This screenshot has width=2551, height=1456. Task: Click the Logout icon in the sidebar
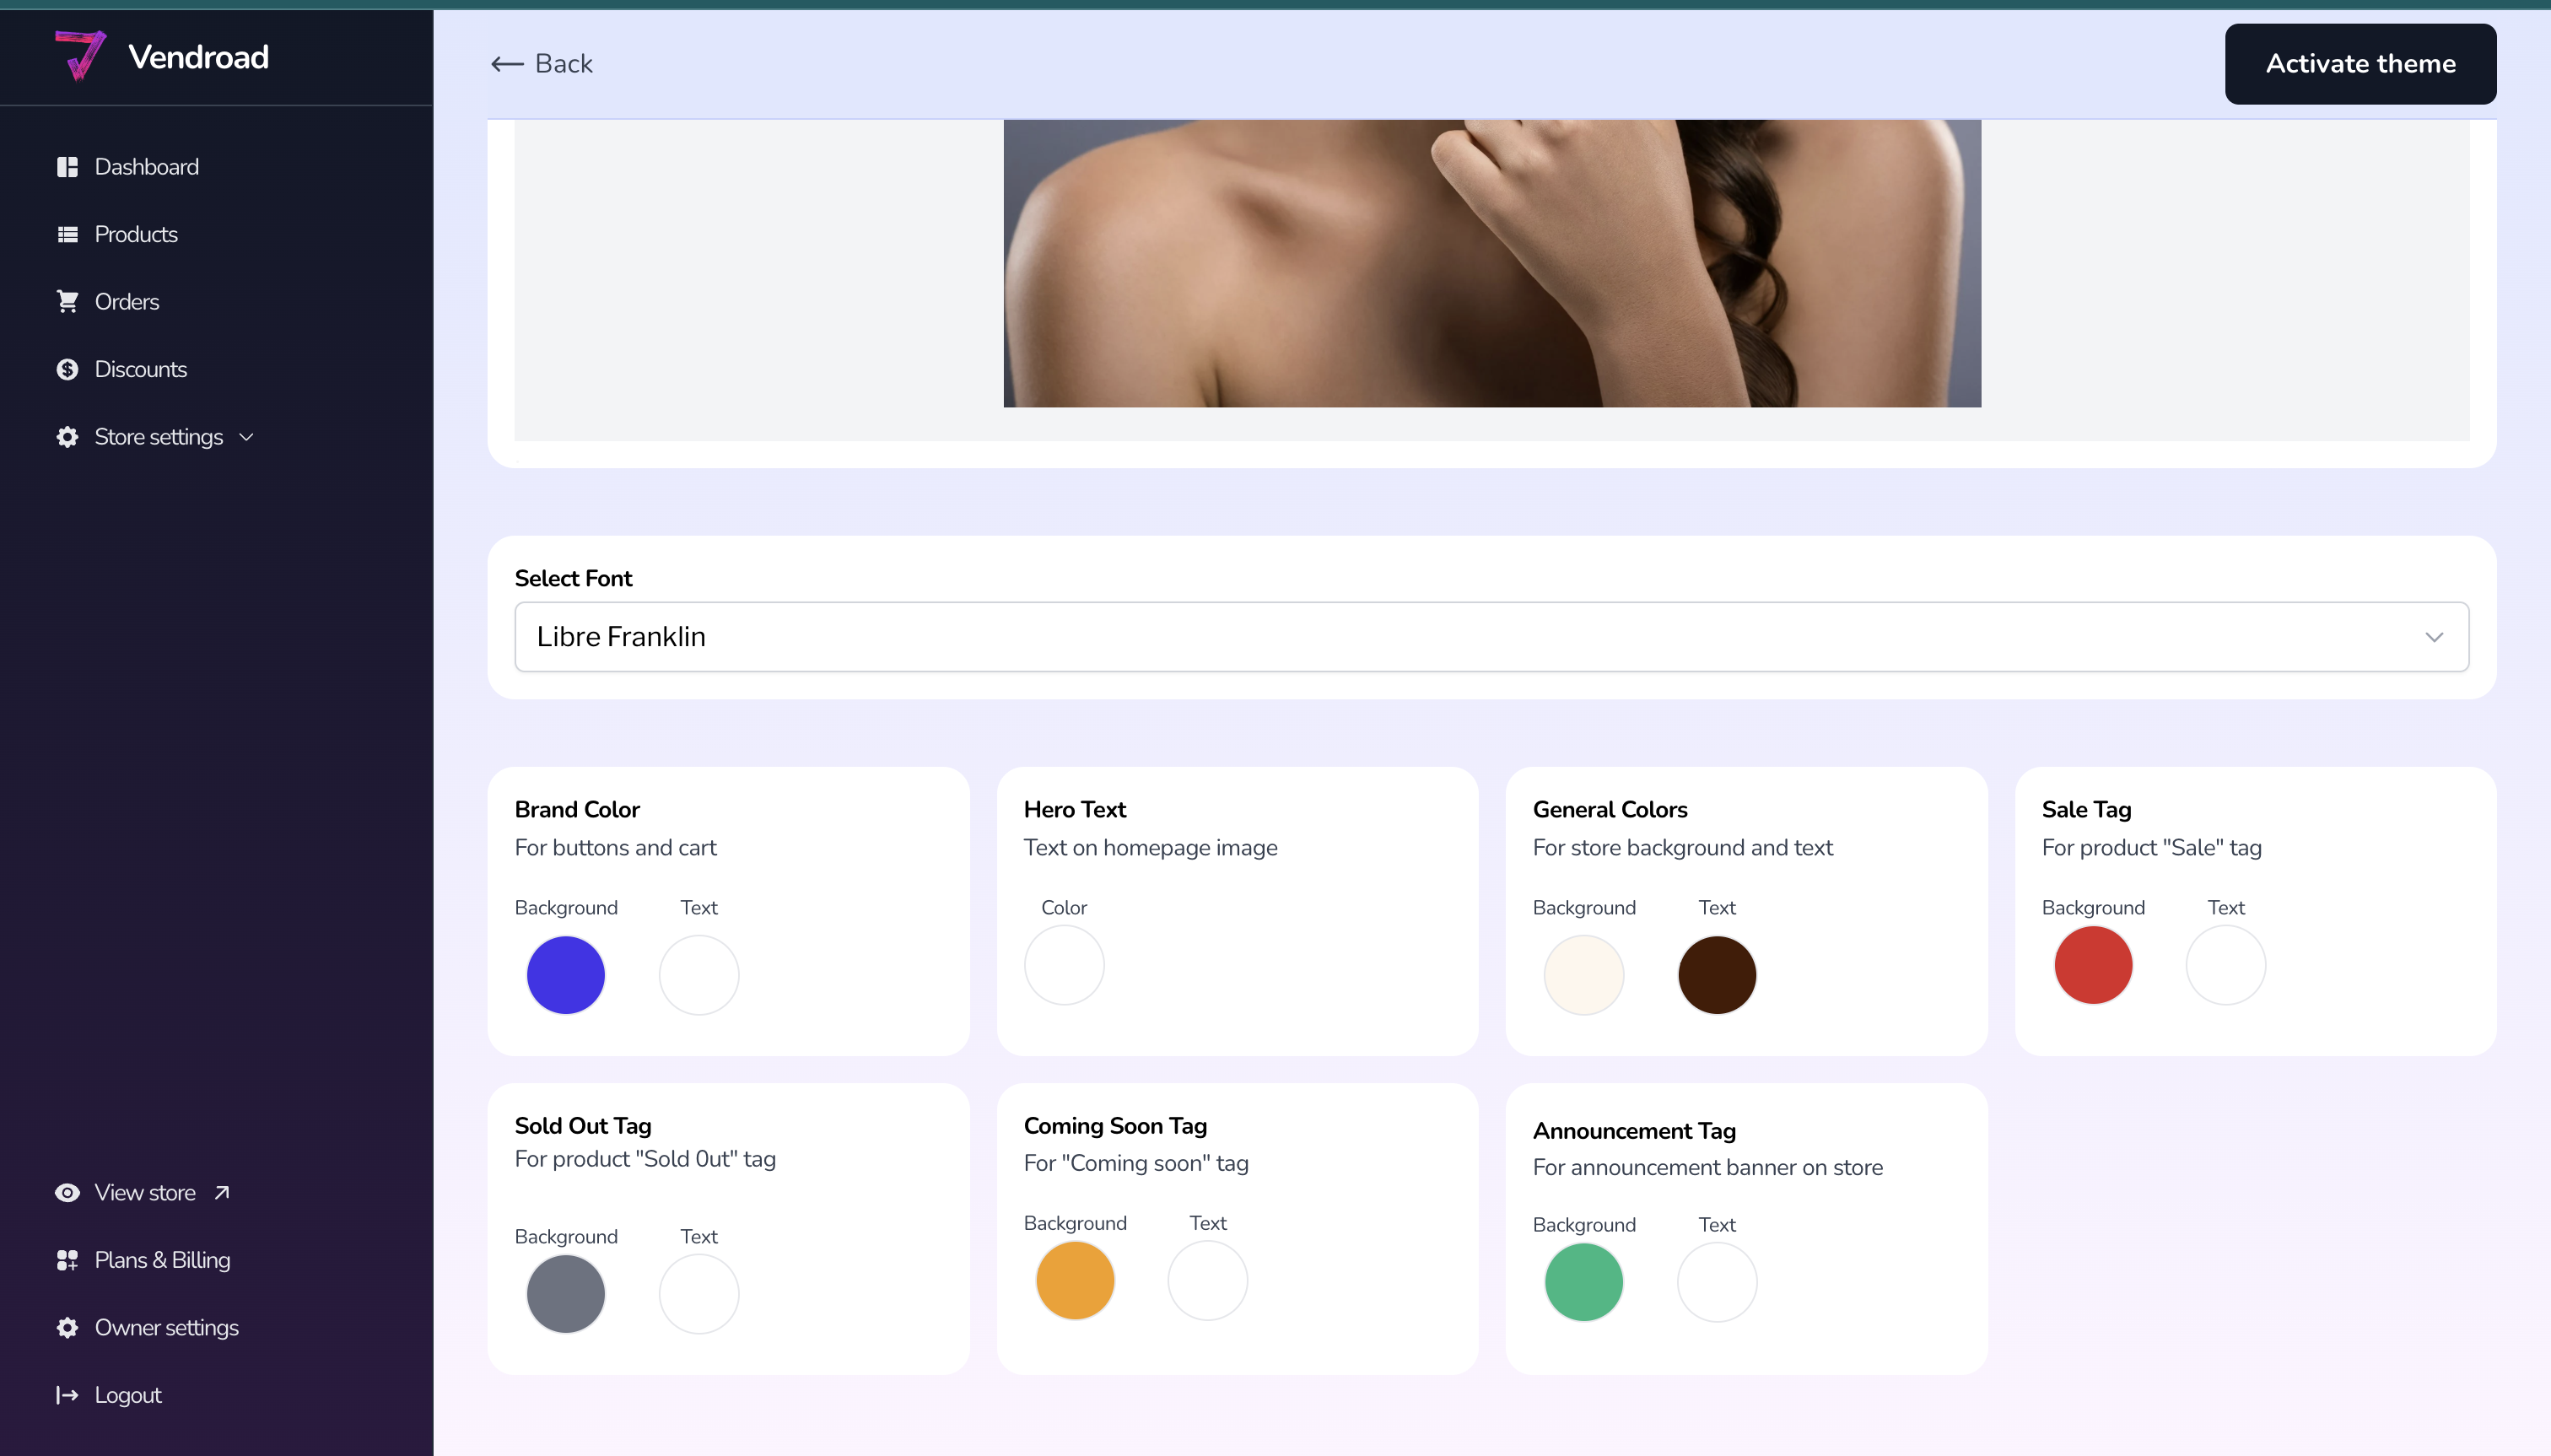(67, 1394)
